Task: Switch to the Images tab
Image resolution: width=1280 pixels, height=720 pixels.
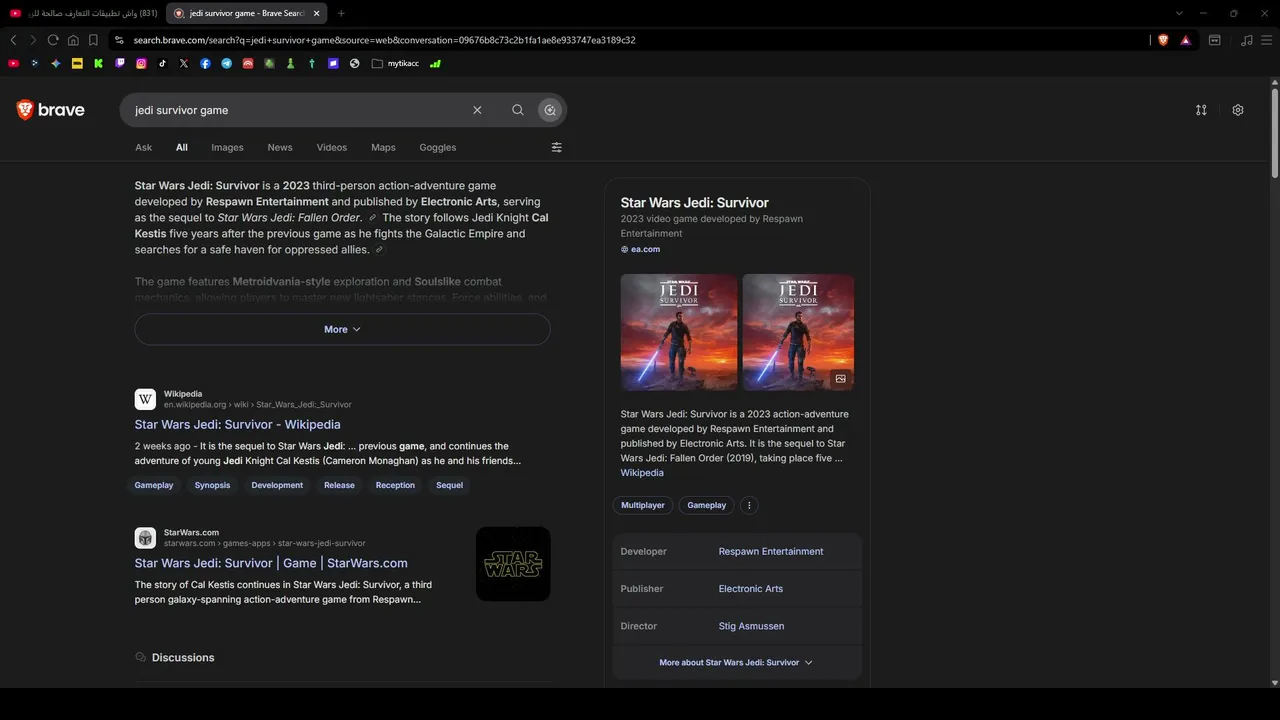Action: pyautogui.click(x=227, y=147)
